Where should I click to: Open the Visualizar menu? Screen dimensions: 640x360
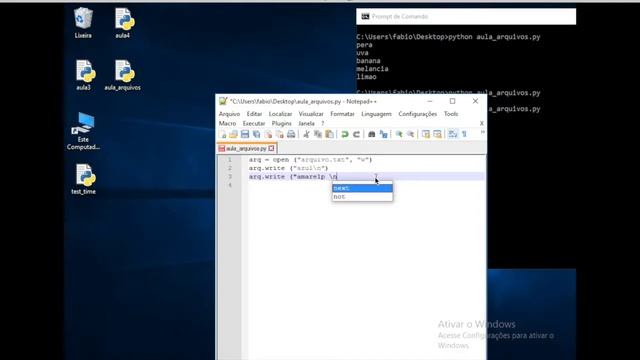coord(311,114)
